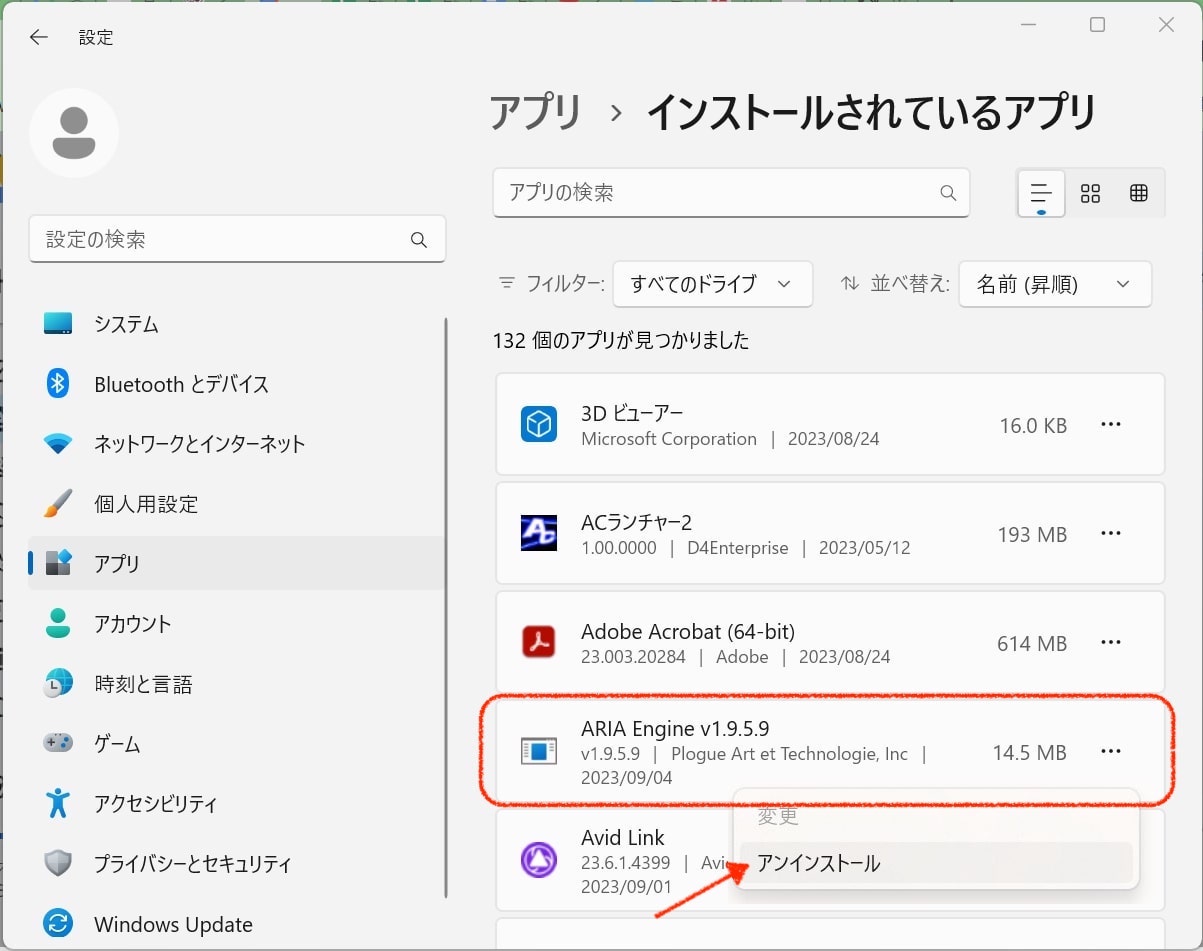
Task: Click the ARIA Engine app icon
Action: (x=539, y=751)
